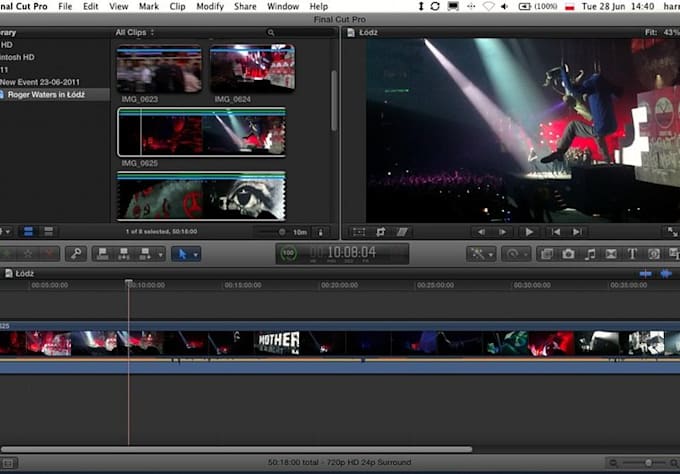Viewport: 680px width, 474px height.
Task: Open the Enhancements magic wand
Action: [x=478, y=254]
